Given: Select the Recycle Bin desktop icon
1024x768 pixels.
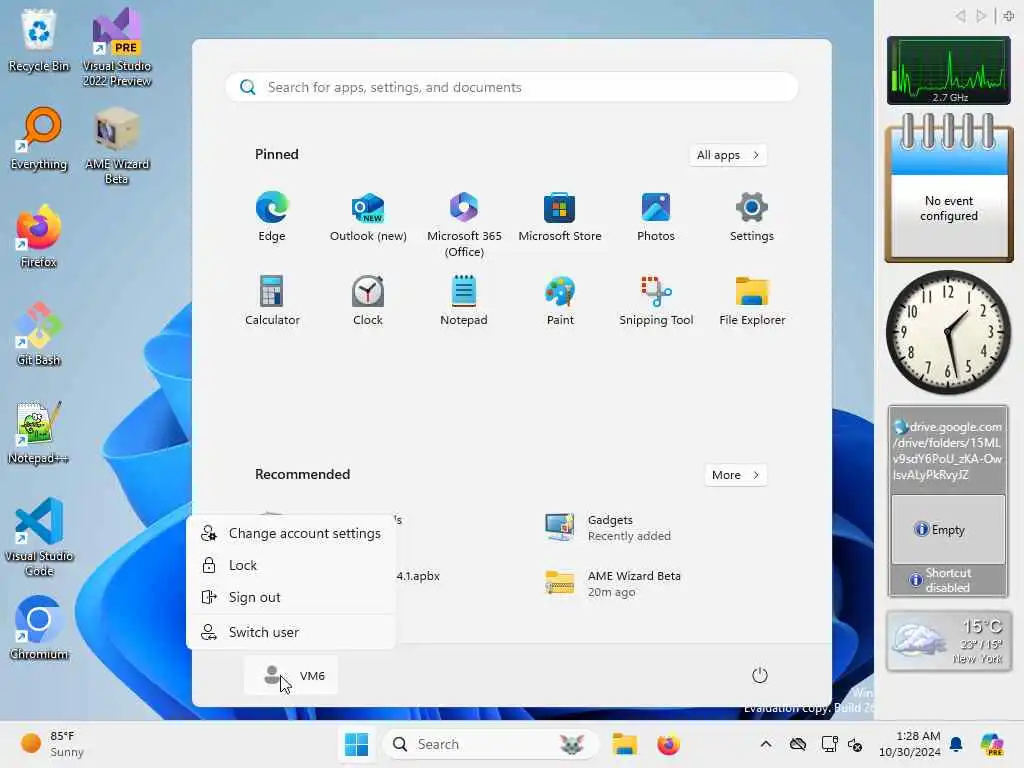Looking at the screenshot, I should tap(39, 40).
